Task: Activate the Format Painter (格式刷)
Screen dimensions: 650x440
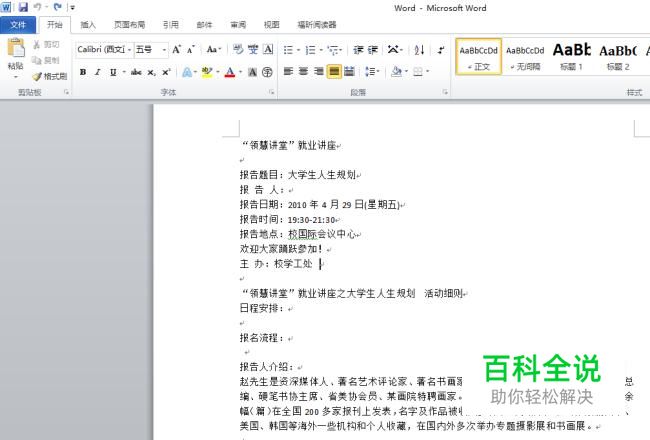Action: [50, 76]
